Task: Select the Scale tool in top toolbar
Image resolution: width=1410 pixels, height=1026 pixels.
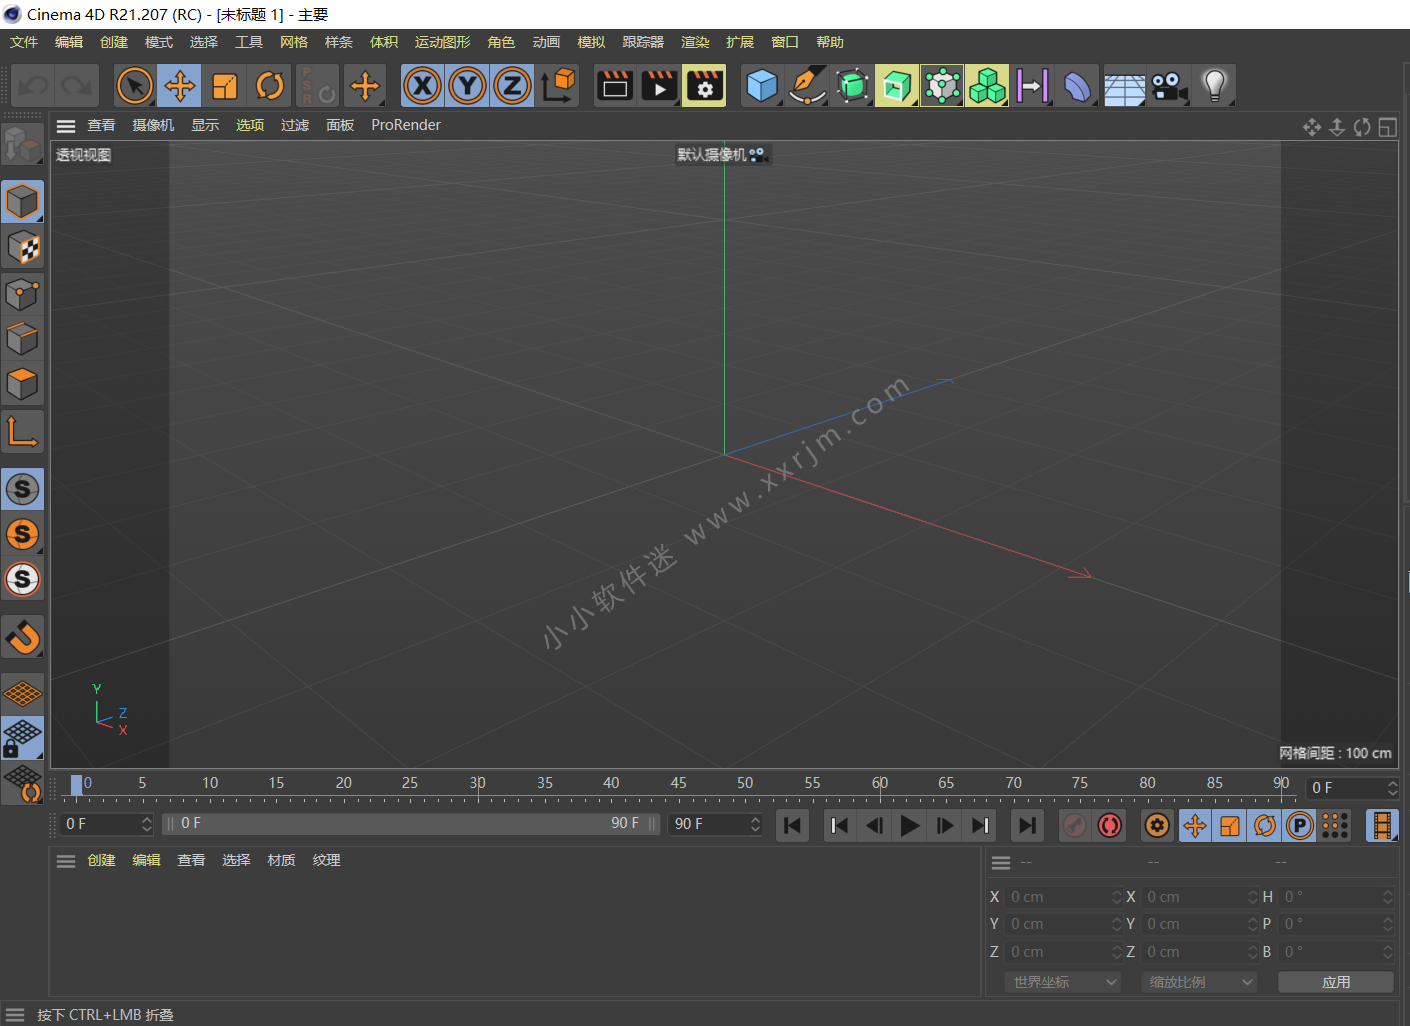Action: (225, 86)
